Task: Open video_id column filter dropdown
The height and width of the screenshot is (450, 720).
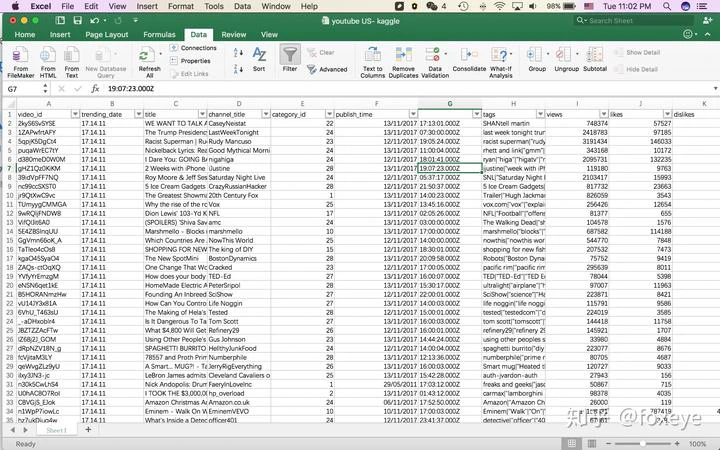Action: [x=75, y=114]
